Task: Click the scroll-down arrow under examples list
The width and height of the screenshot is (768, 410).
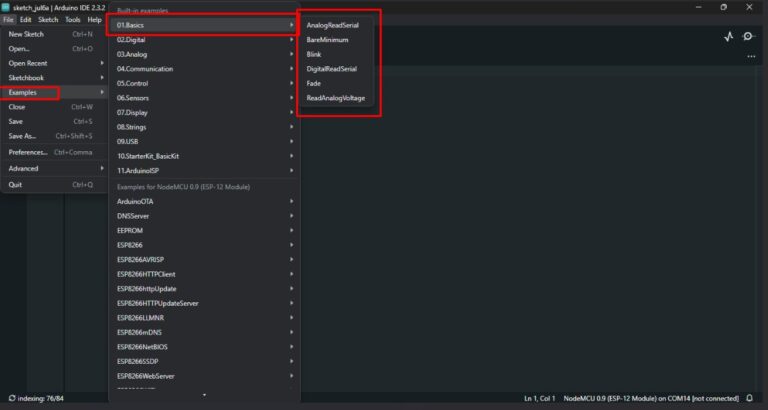Action: coord(204,395)
